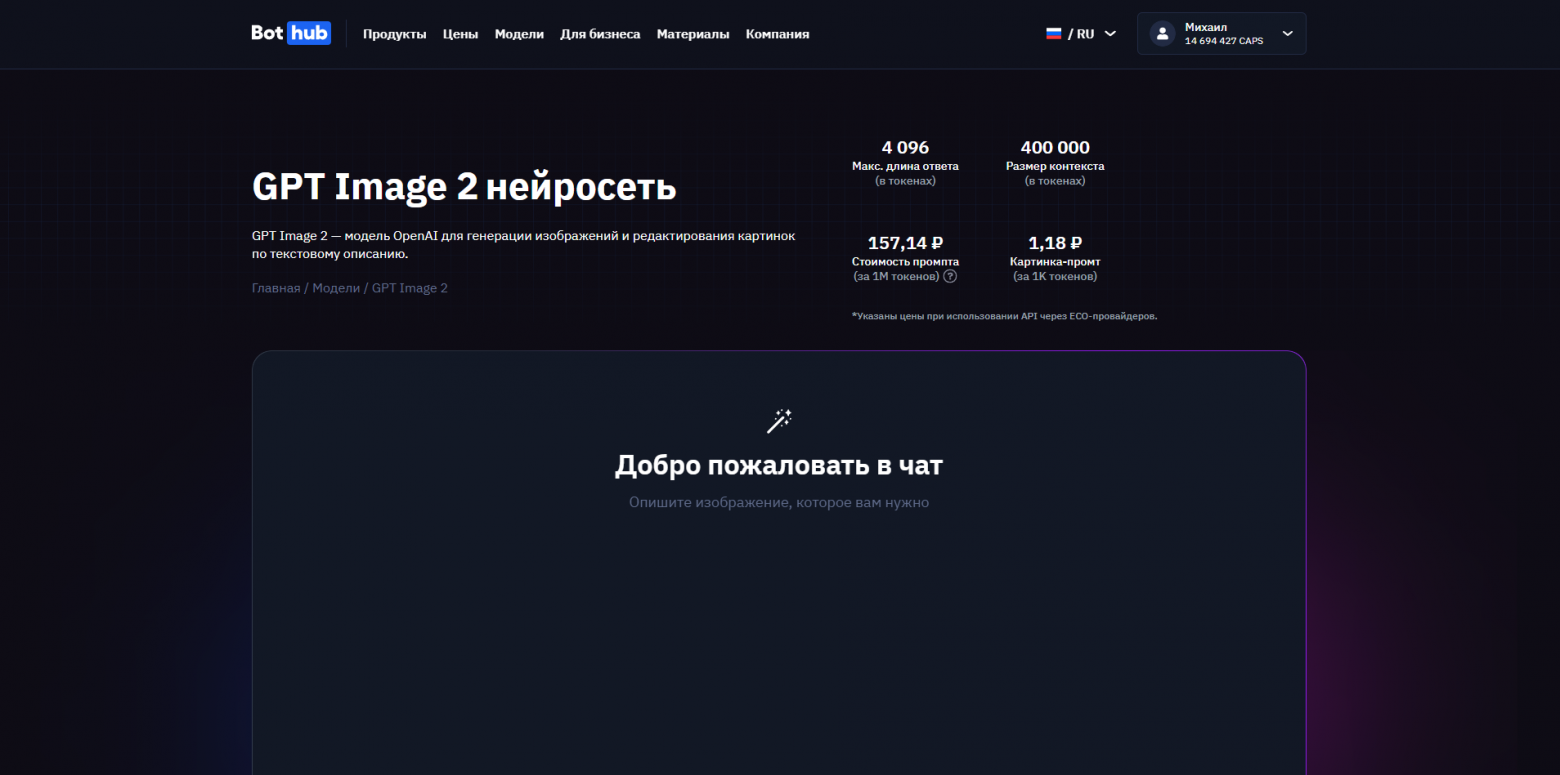Open the Компания menu
The image size is (1560, 775).
(778, 34)
